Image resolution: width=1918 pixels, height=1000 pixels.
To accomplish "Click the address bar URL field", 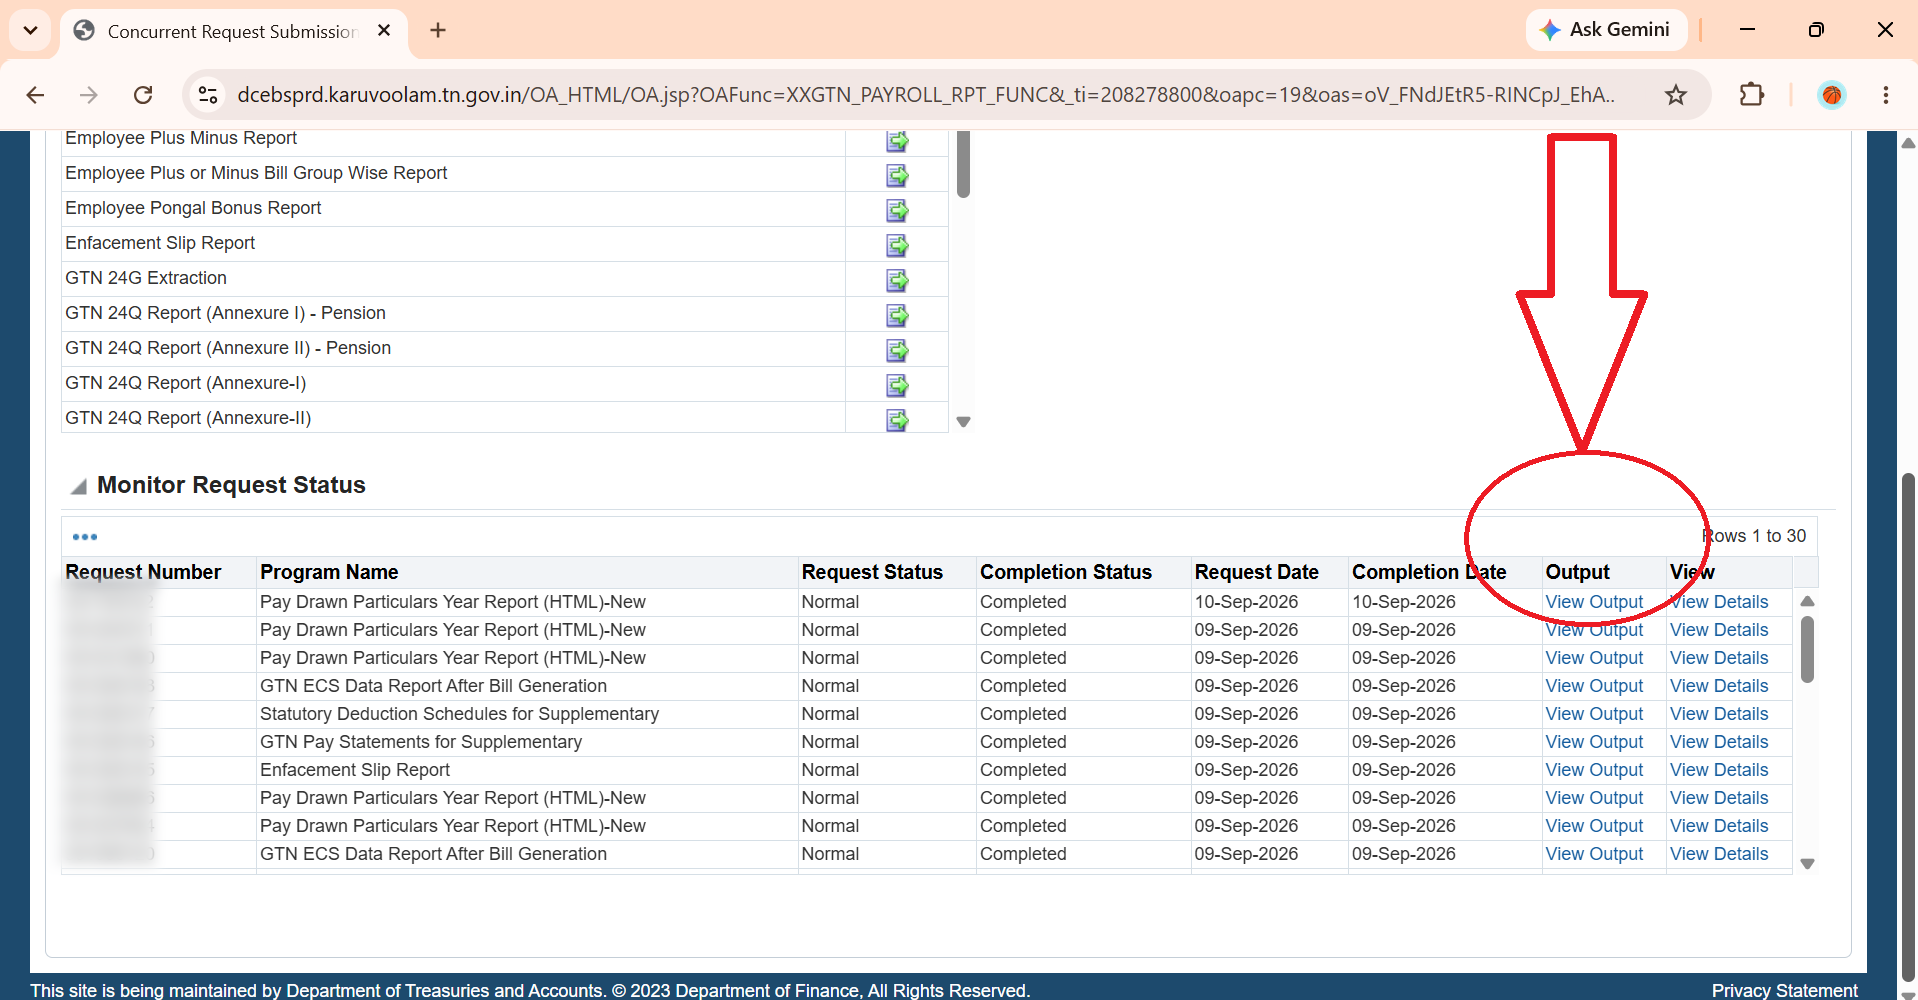I will pyautogui.click(x=926, y=95).
